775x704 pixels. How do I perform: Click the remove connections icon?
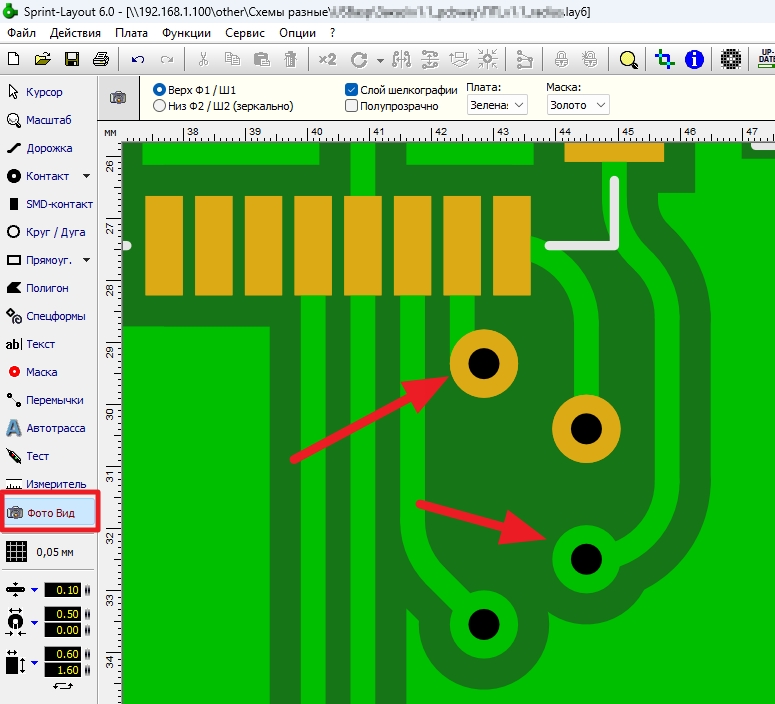click(524, 60)
